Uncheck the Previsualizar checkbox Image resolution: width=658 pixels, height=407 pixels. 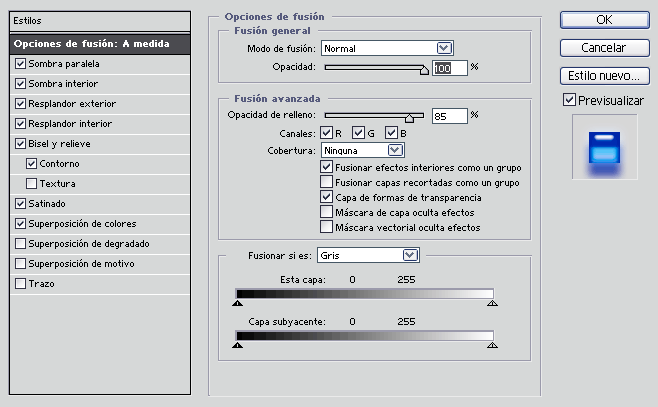tap(569, 100)
